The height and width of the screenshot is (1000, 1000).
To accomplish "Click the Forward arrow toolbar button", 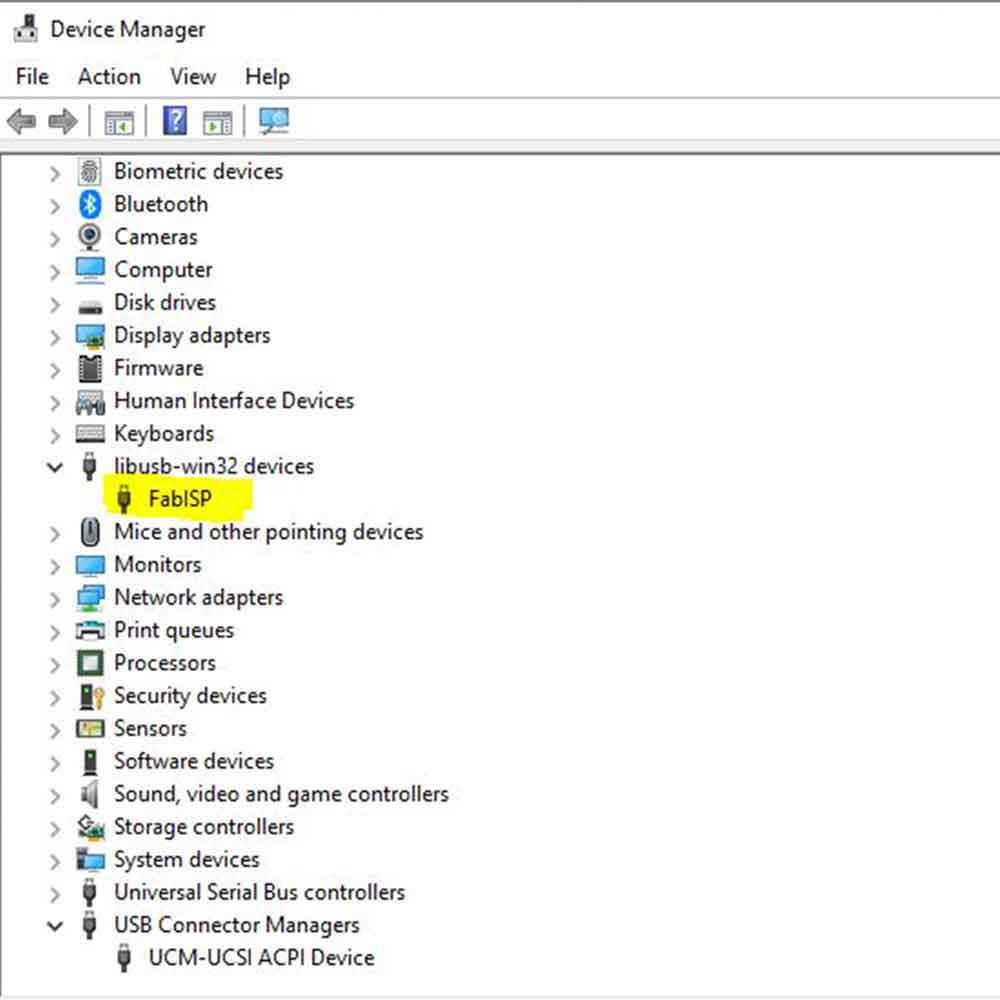I will pos(62,121).
